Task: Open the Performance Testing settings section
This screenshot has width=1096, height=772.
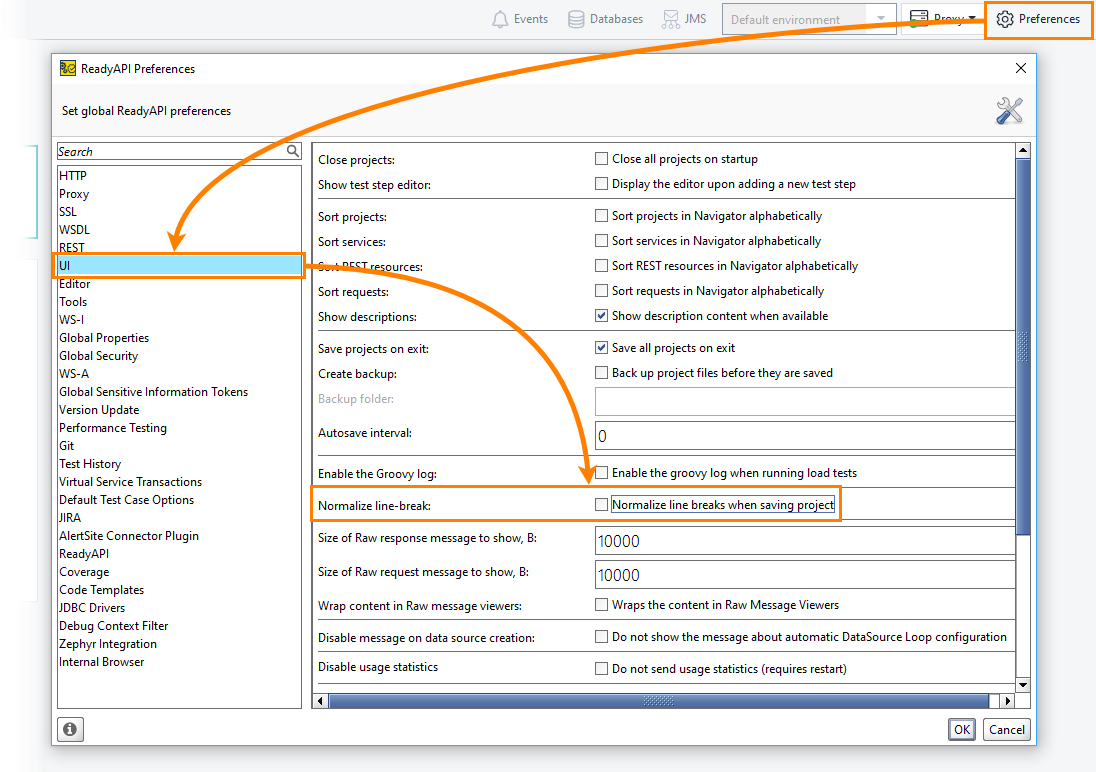Action: click(x=112, y=427)
